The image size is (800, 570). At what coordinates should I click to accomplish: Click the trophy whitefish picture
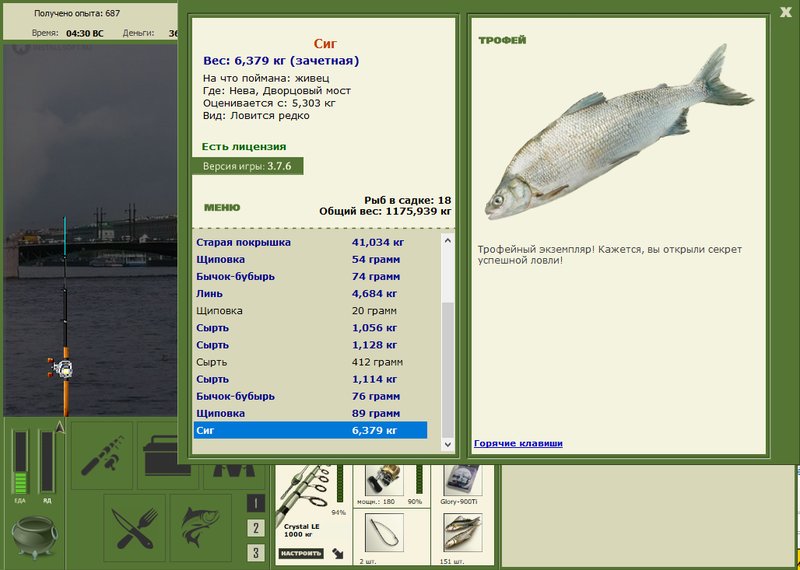619,132
